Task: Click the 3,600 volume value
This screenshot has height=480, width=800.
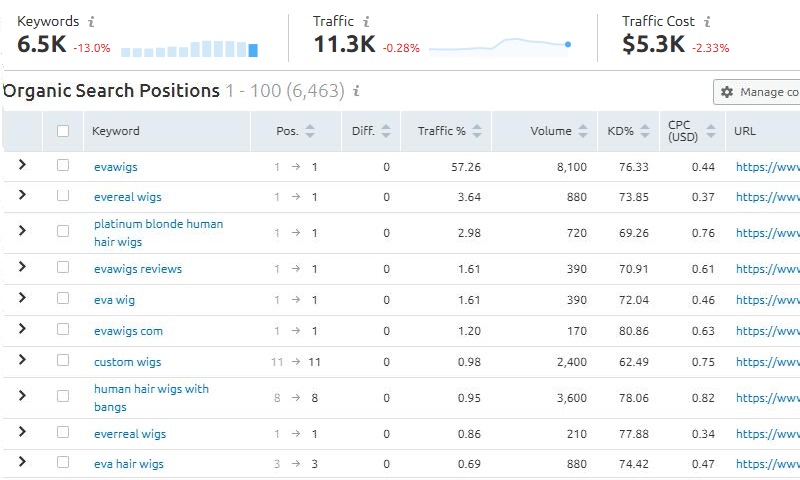Action: (572, 398)
